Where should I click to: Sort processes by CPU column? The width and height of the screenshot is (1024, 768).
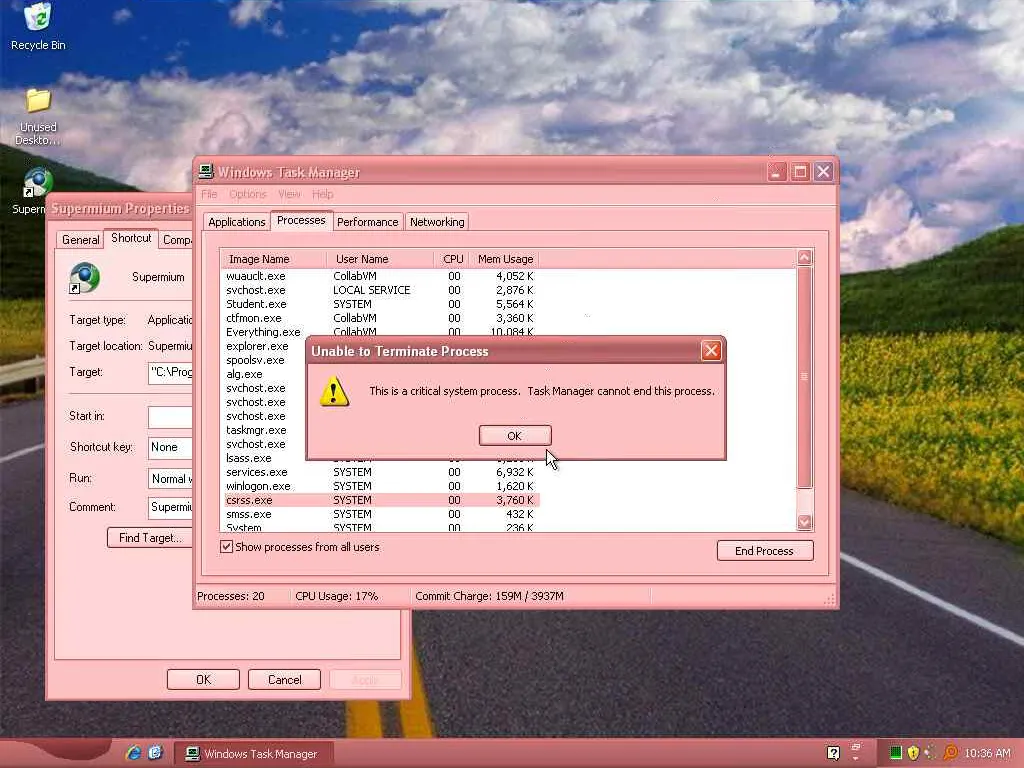point(451,259)
